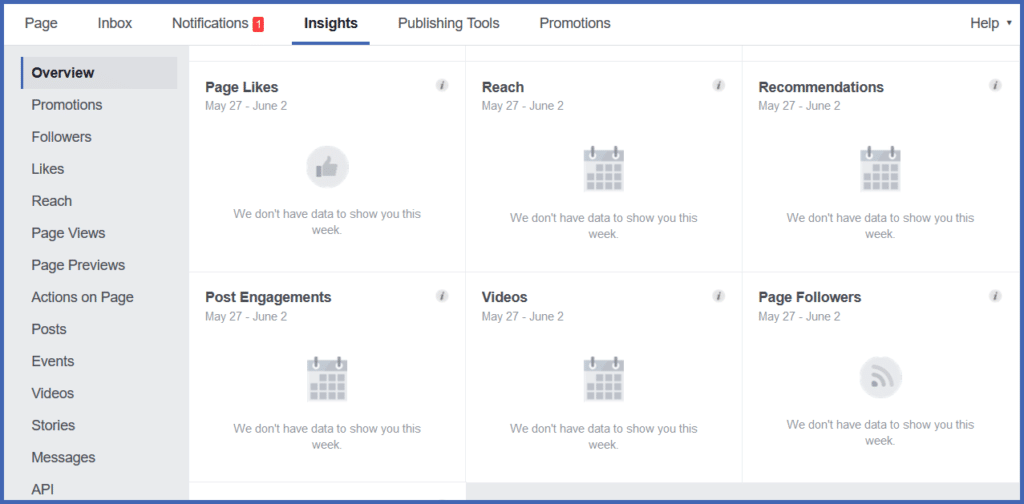
Task: Open the Promotions top tab
Action: [575, 24]
